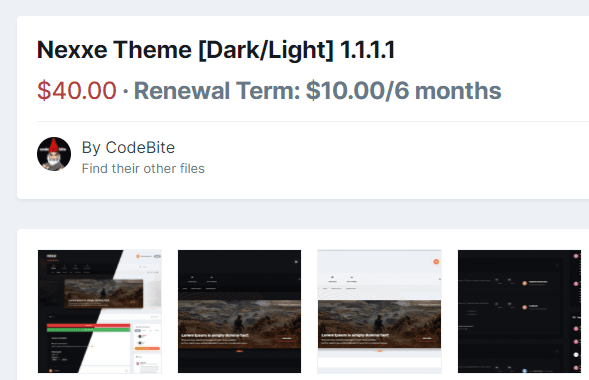Open the CodeBite author avatar
The height and width of the screenshot is (380, 589).
pos(54,154)
